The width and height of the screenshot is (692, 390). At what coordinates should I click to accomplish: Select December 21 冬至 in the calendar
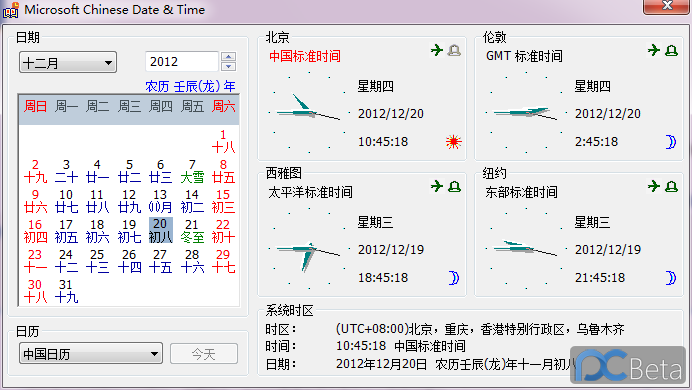192,231
